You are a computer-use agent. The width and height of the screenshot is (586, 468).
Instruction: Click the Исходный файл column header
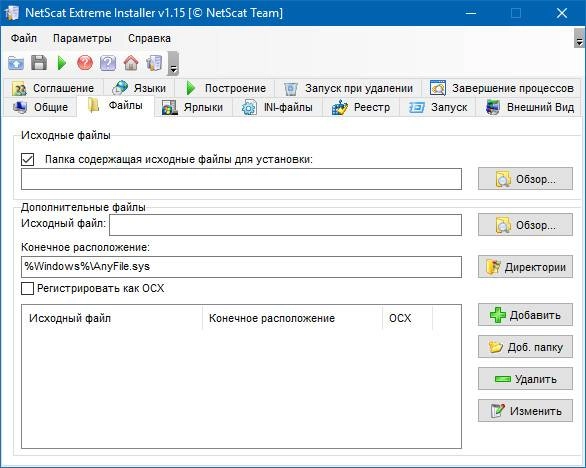point(112,318)
